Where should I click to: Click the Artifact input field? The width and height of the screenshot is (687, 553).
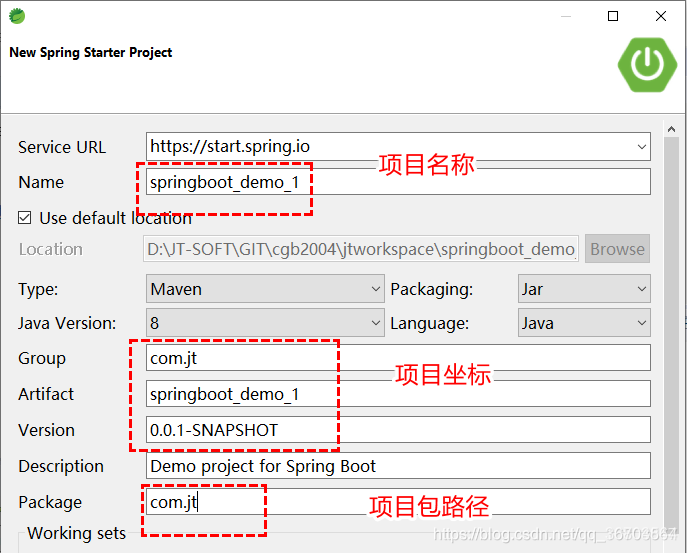398,394
